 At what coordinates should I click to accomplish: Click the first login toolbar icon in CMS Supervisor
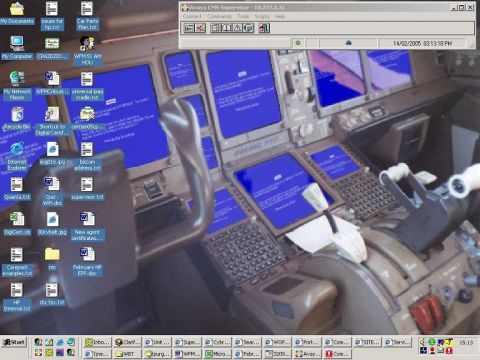click(189, 28)
